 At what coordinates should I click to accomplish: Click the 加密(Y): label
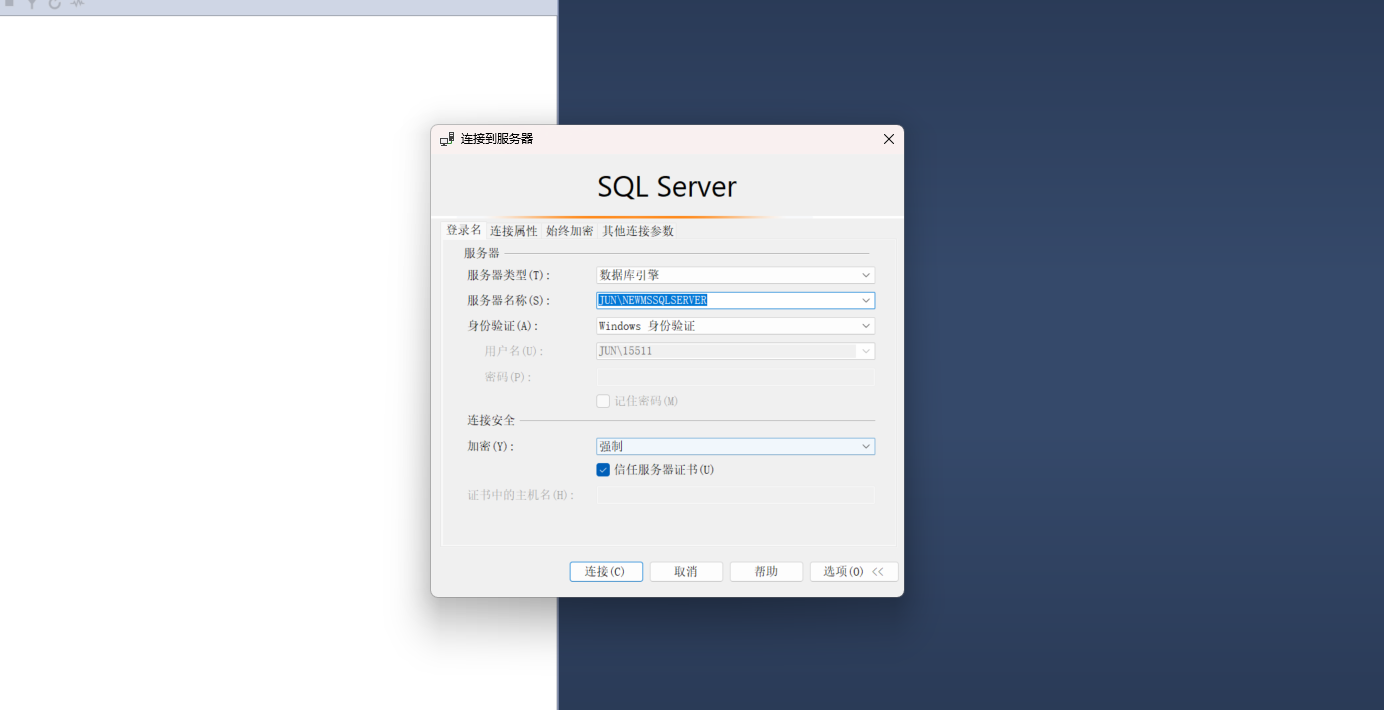click(491, 447)
